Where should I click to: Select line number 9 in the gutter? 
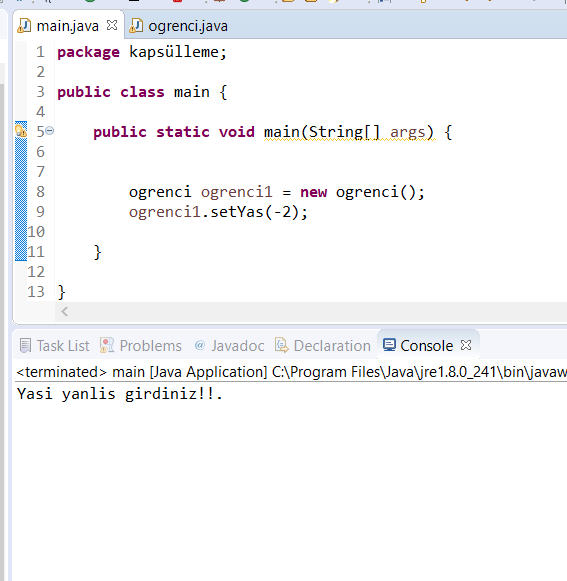coord(40,212)
